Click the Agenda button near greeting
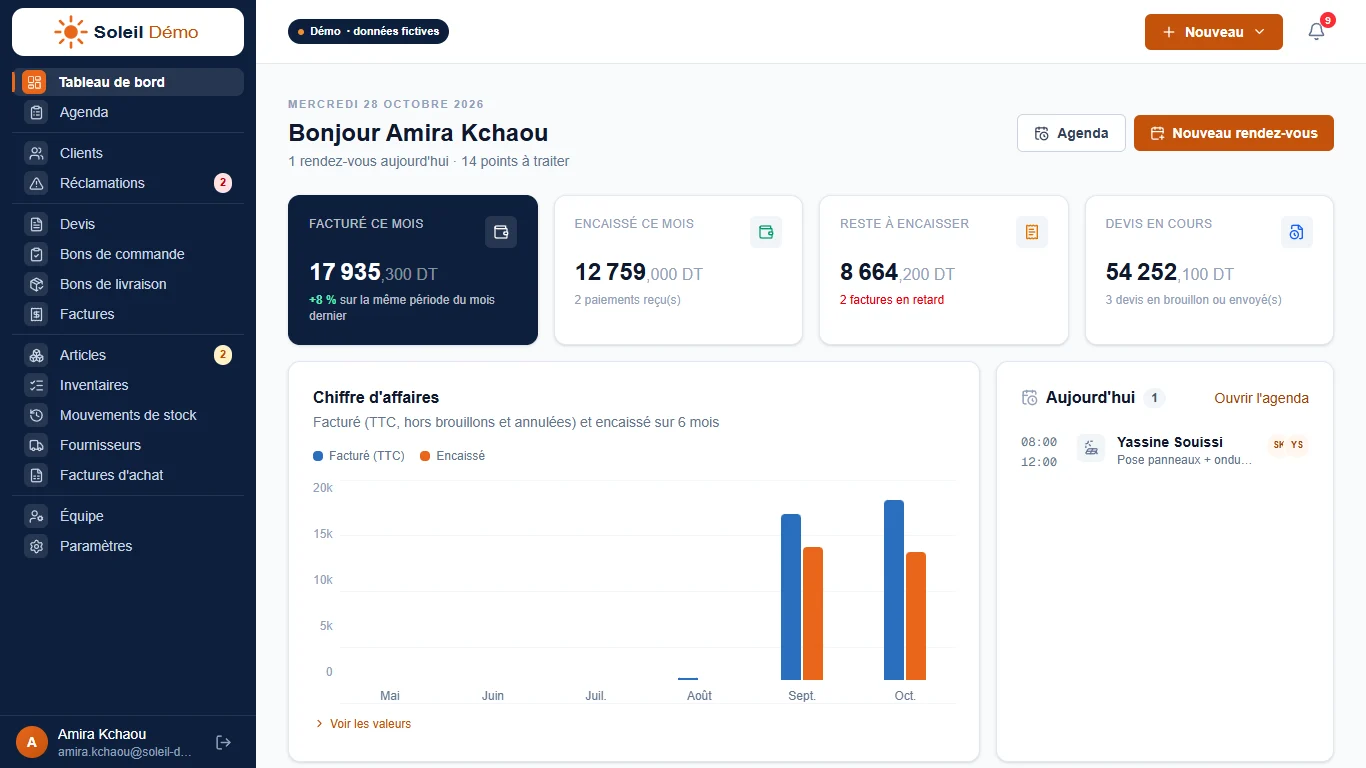 click(1071, 133)
